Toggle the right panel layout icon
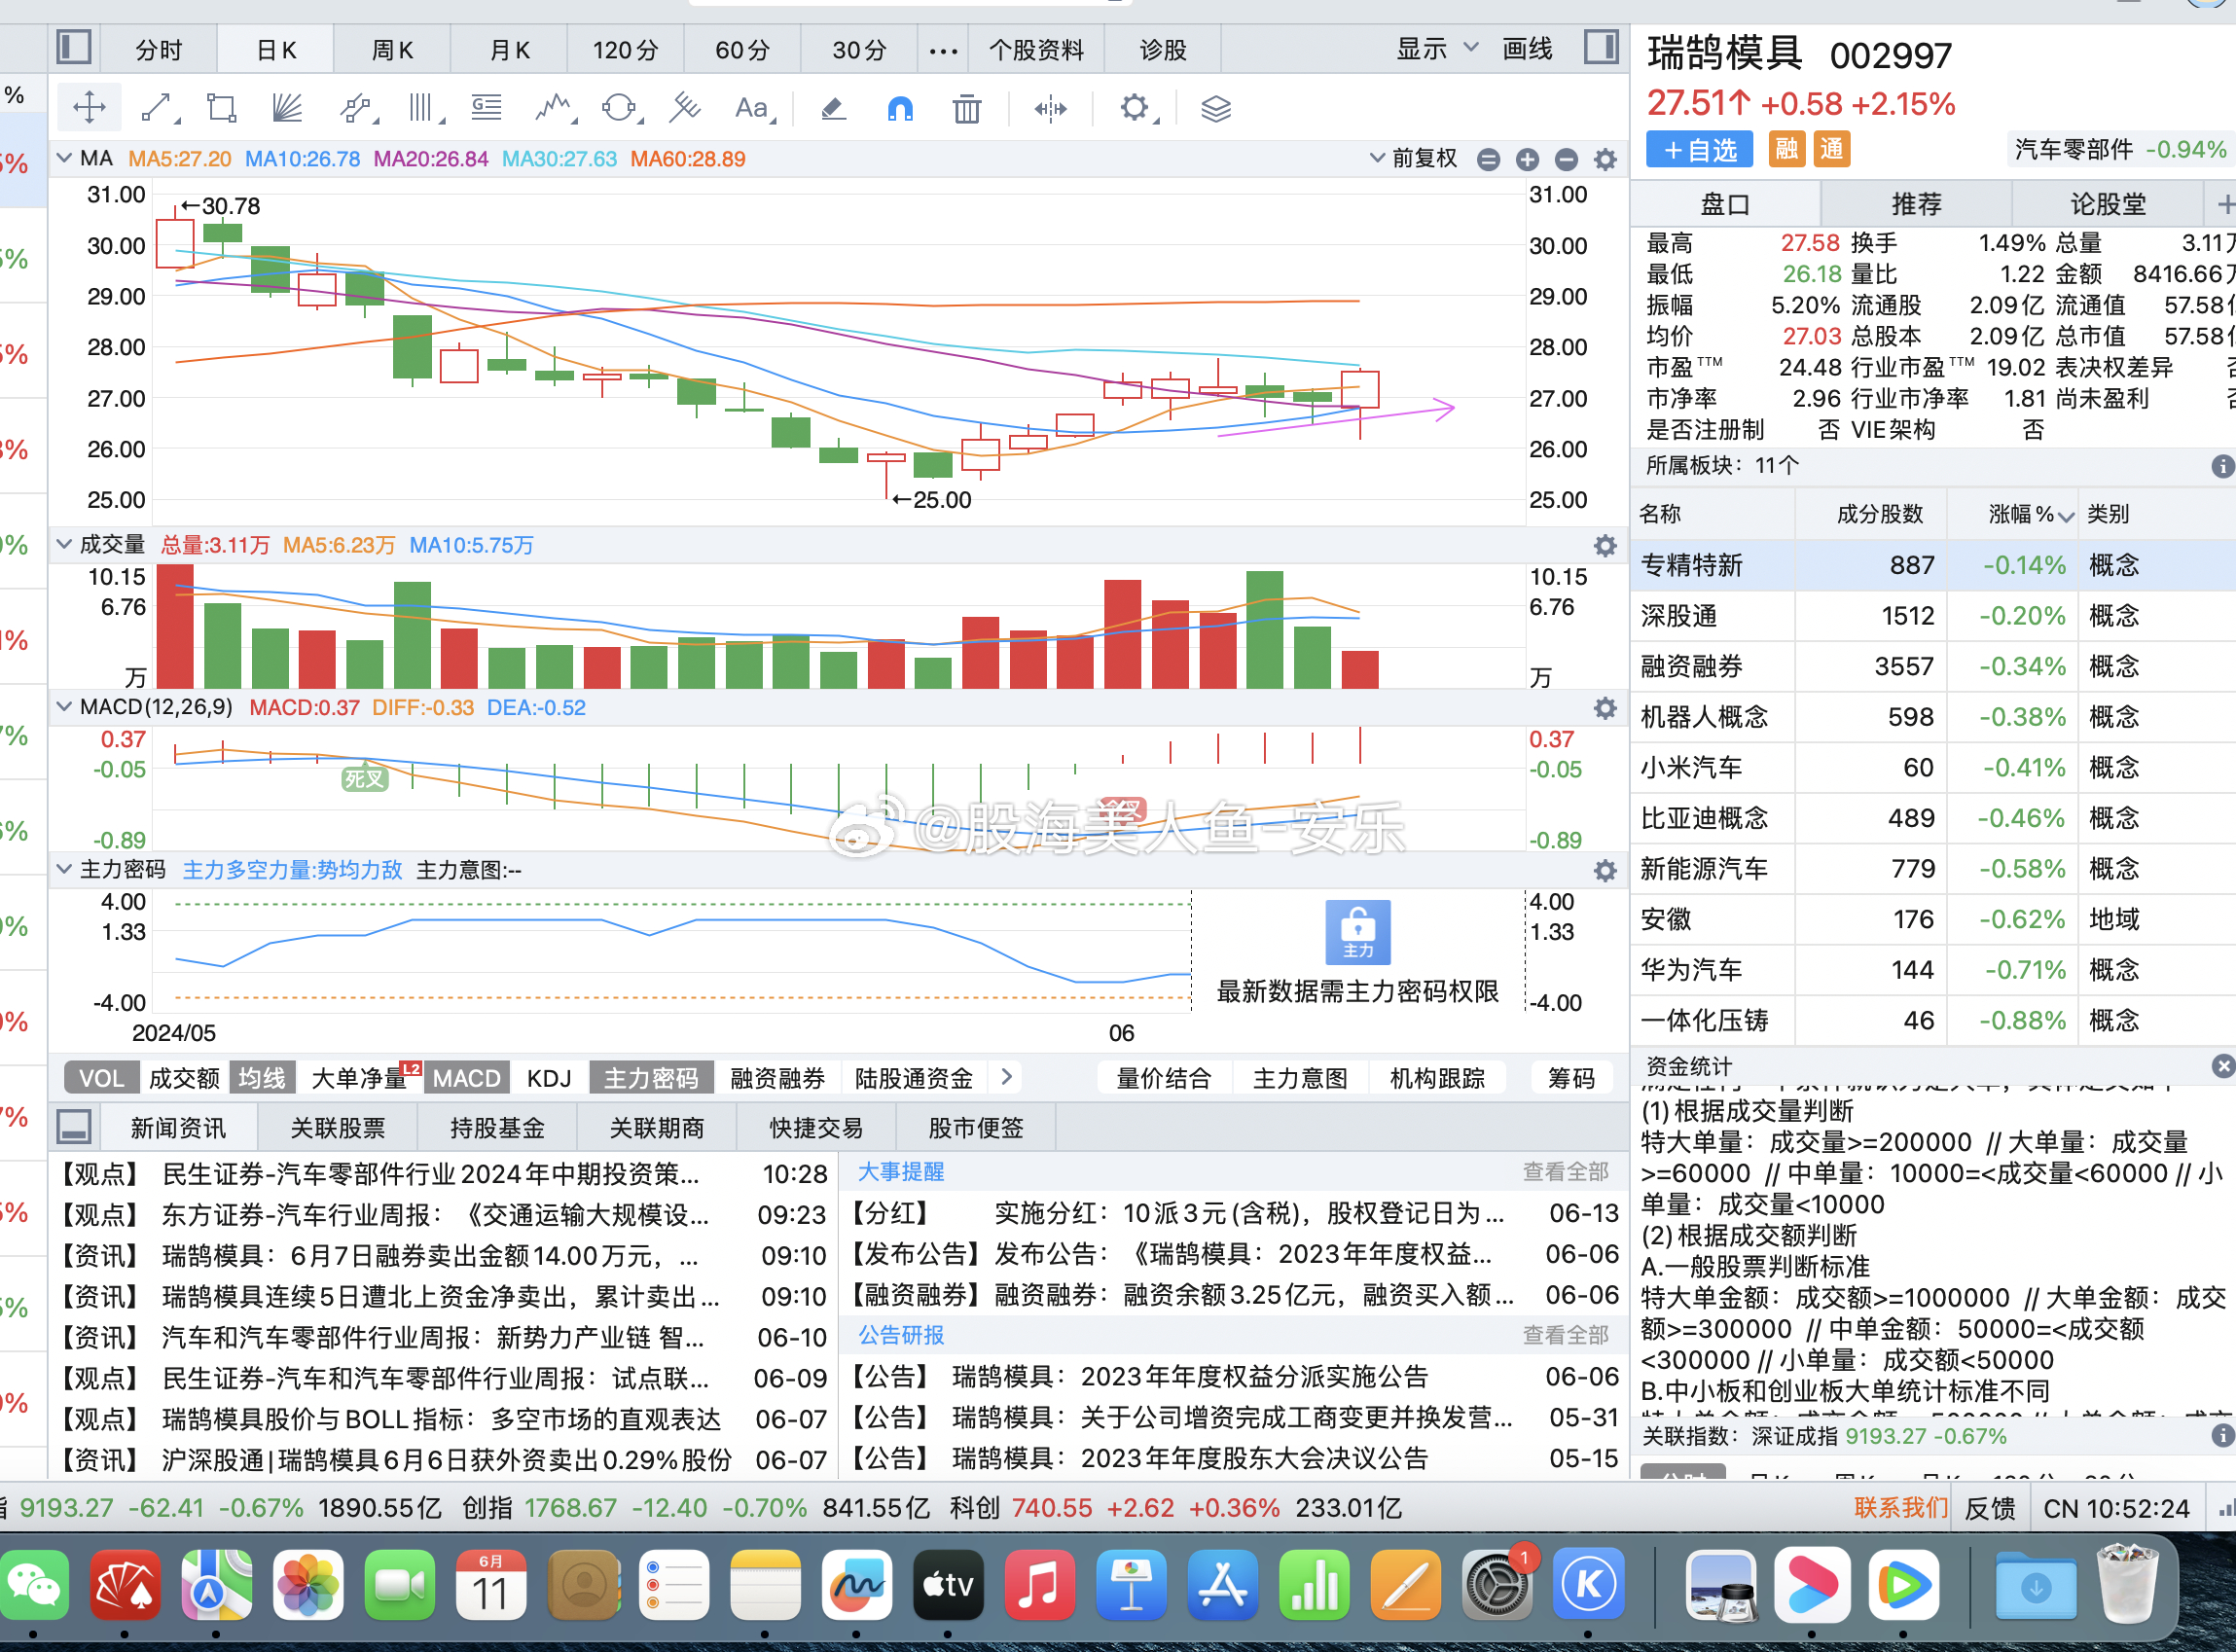The height and width of the screenshot is (1652, 2236). [x=1601, y=47]
